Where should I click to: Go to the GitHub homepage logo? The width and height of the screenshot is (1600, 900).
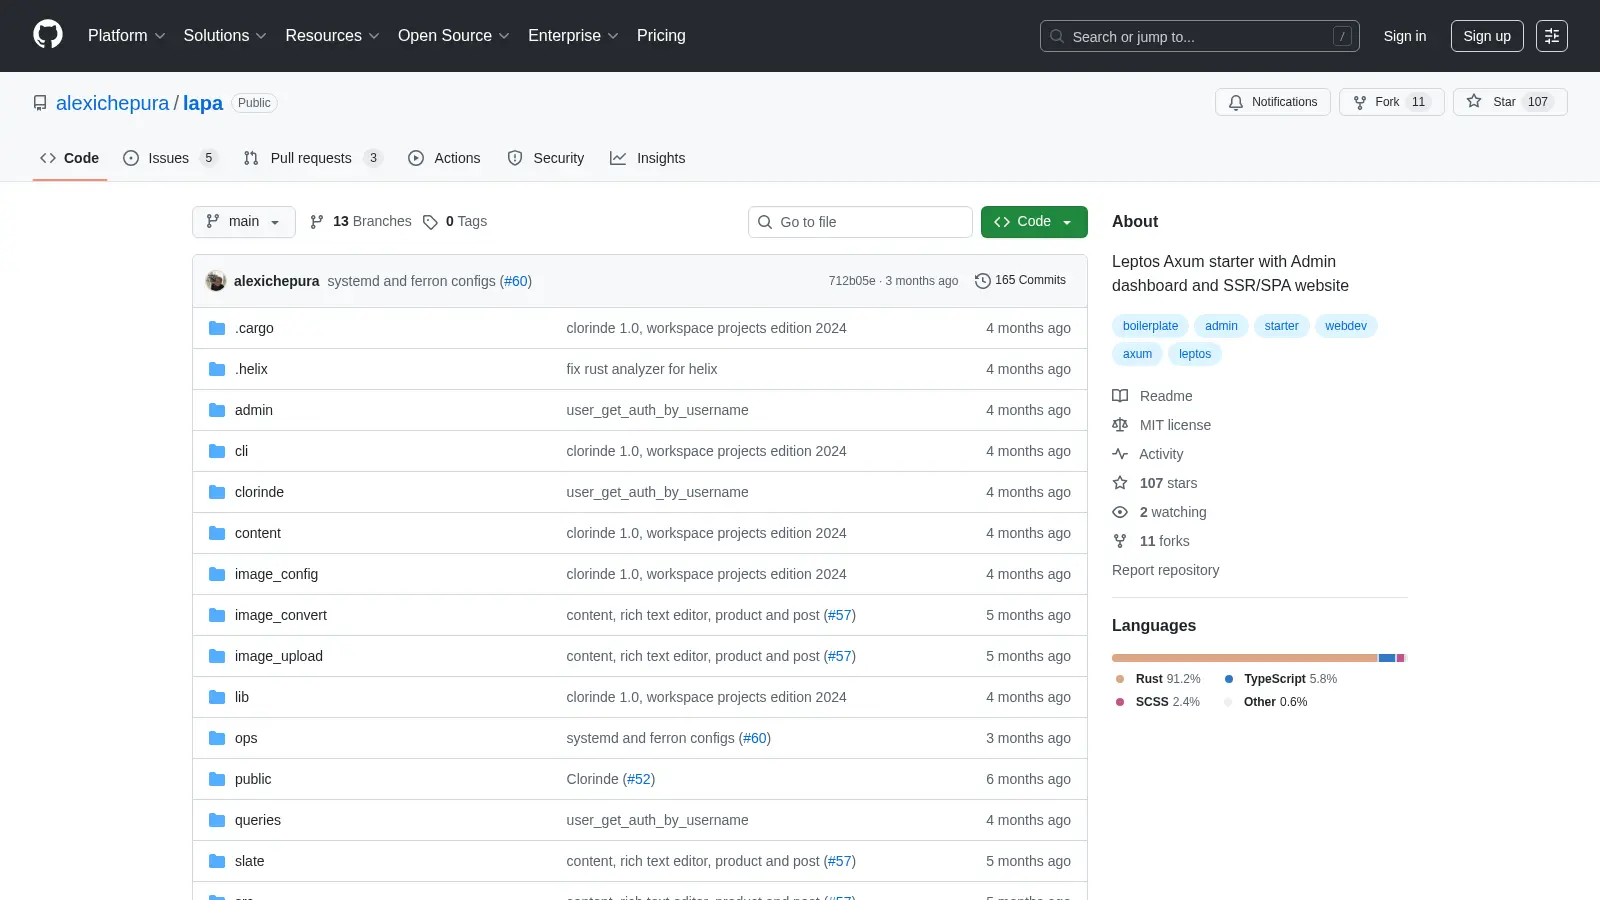[x=48, y=35]
